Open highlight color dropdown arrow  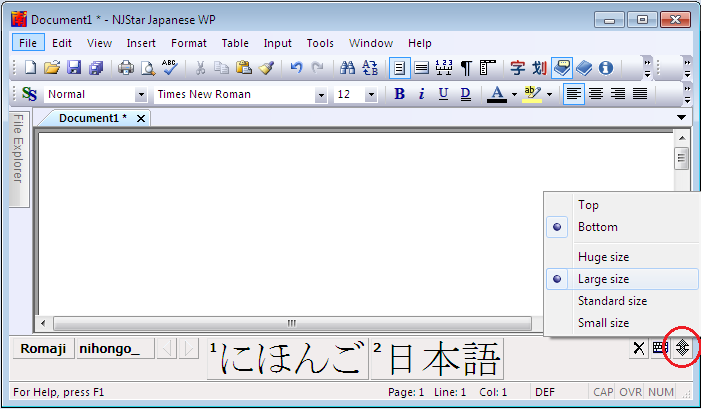coord(549,94)
